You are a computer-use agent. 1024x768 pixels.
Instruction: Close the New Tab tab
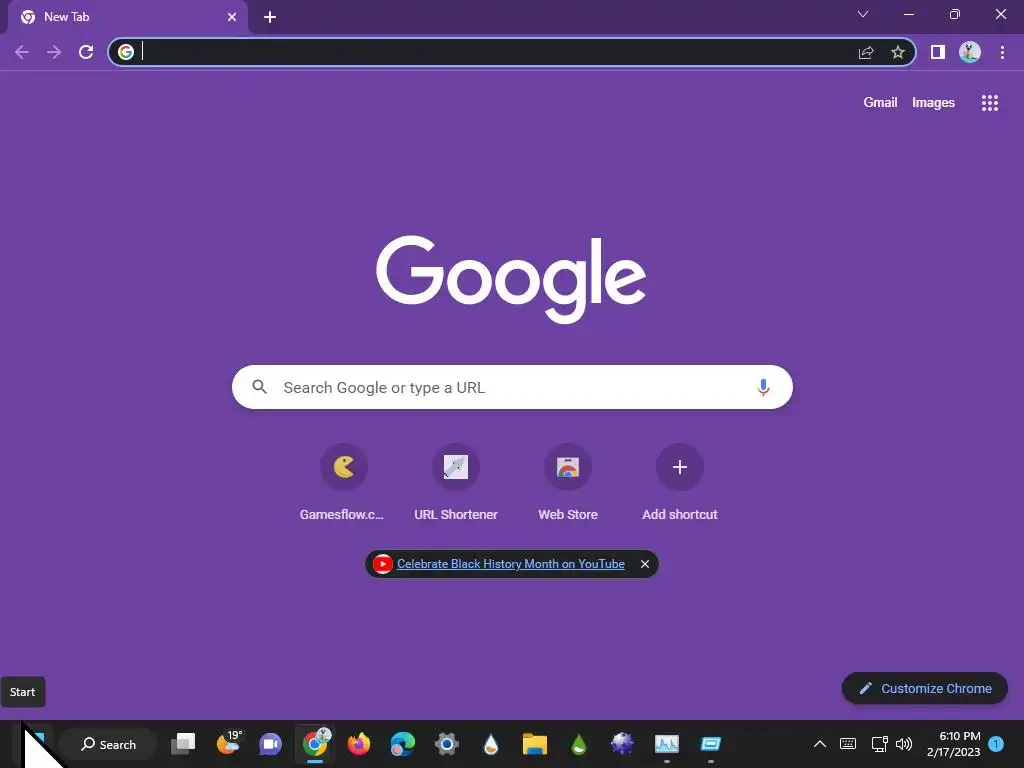click(232, 17)
